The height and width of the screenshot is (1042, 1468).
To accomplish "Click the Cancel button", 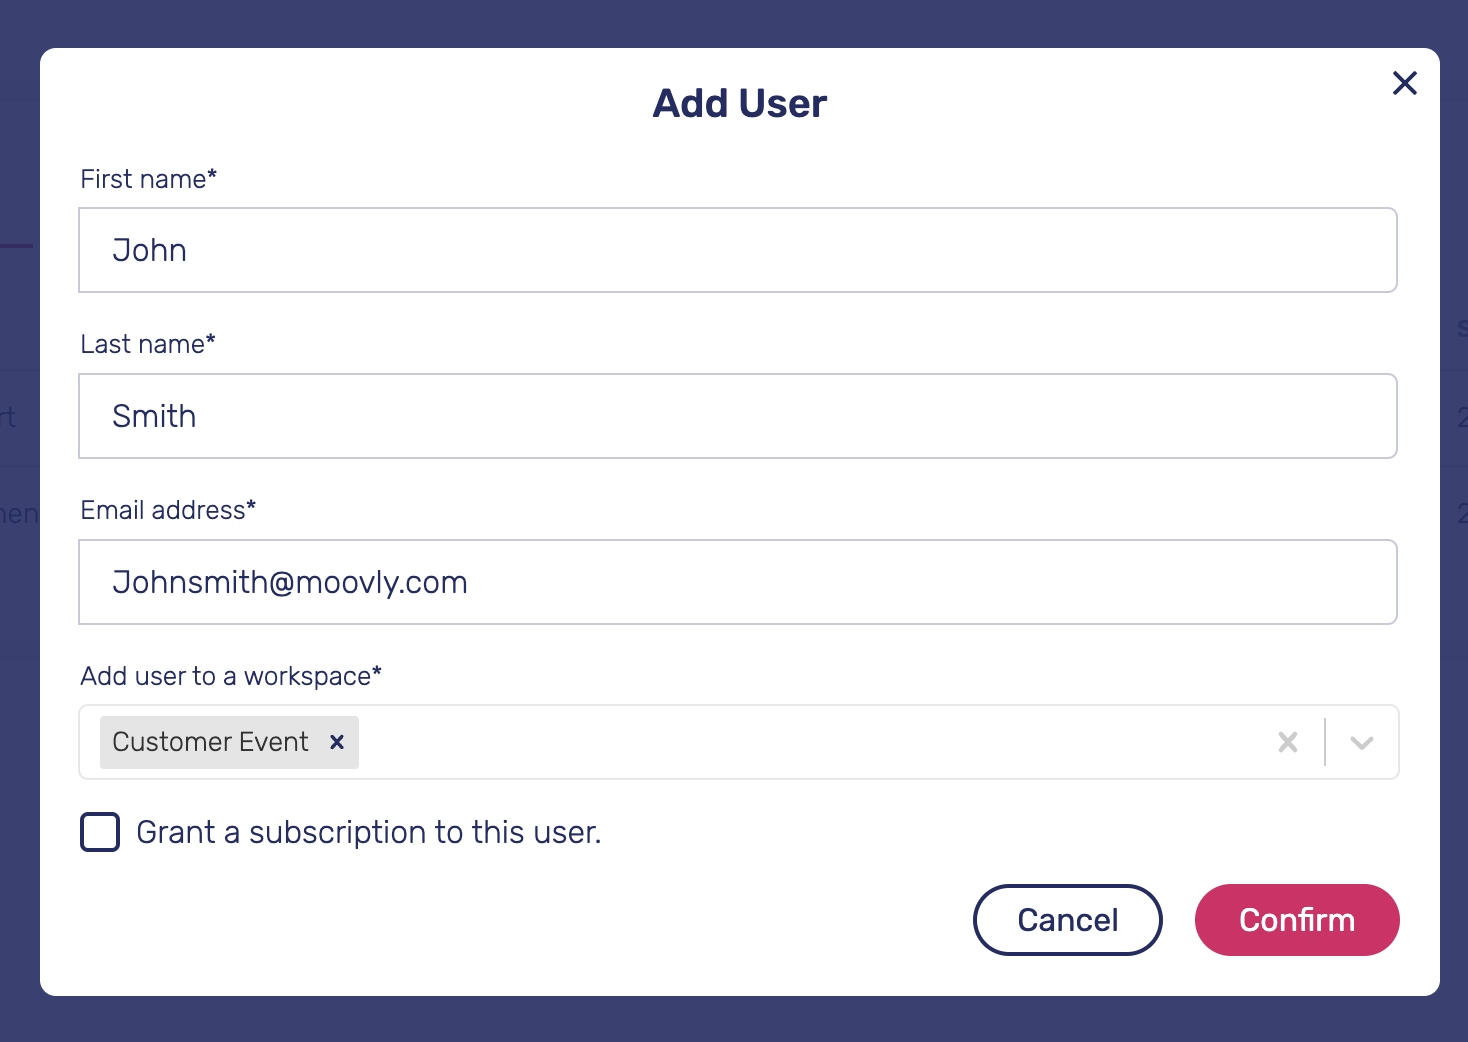I will click(x=1068, y=920).
